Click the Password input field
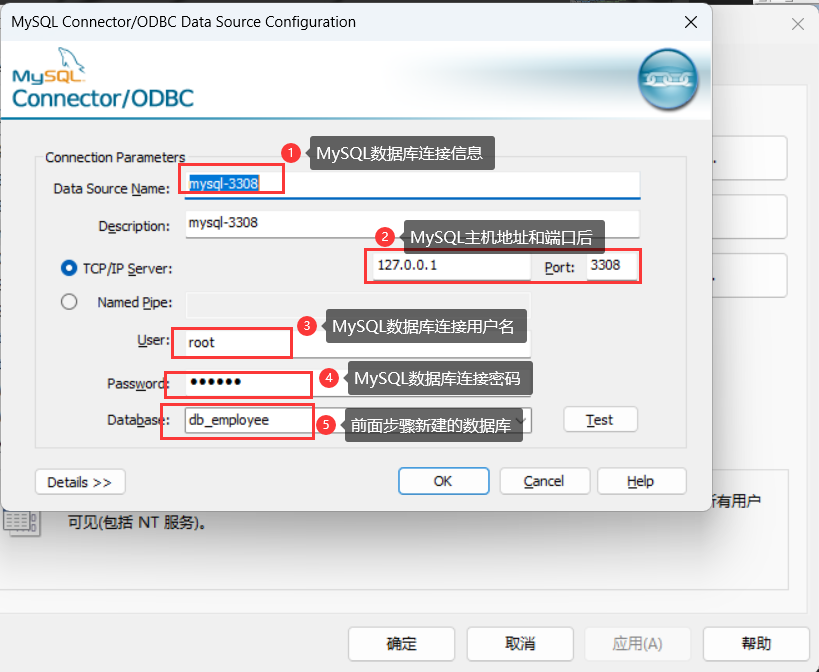This screenshot has width=819, height=672. point(358,382)
